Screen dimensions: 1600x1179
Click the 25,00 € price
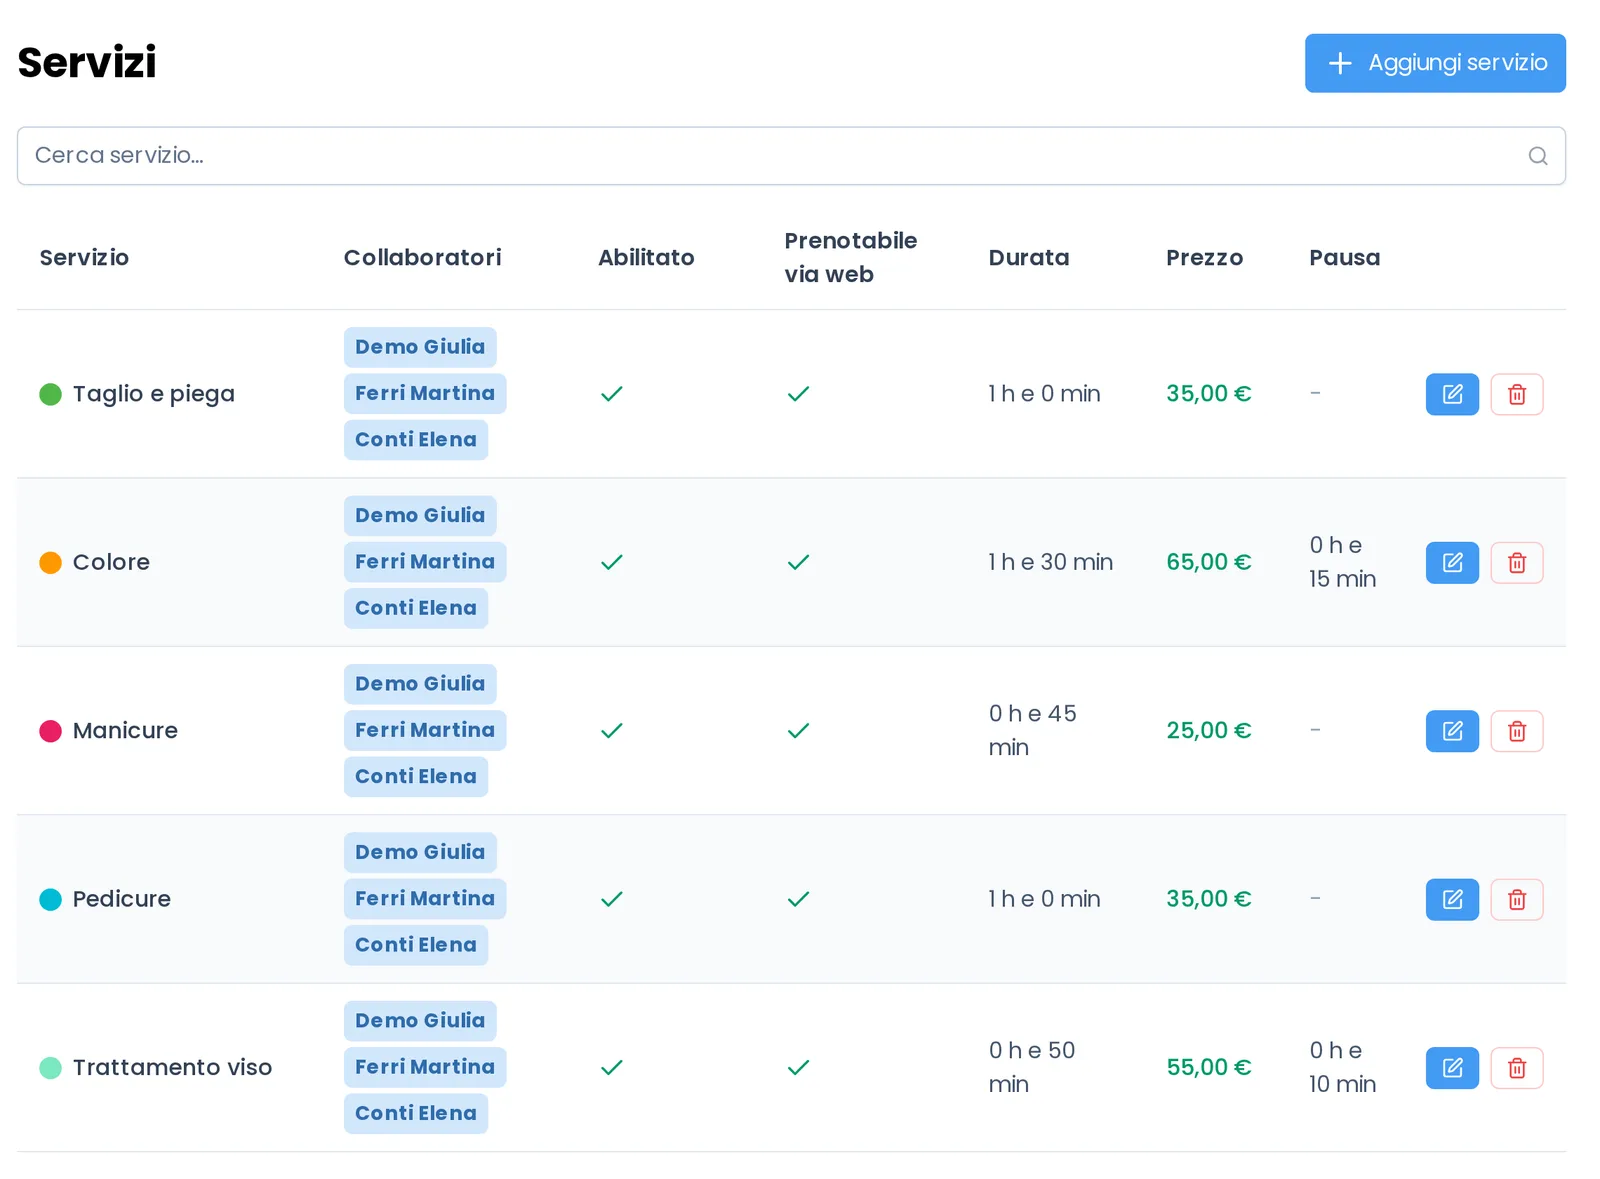(1209, 731)
